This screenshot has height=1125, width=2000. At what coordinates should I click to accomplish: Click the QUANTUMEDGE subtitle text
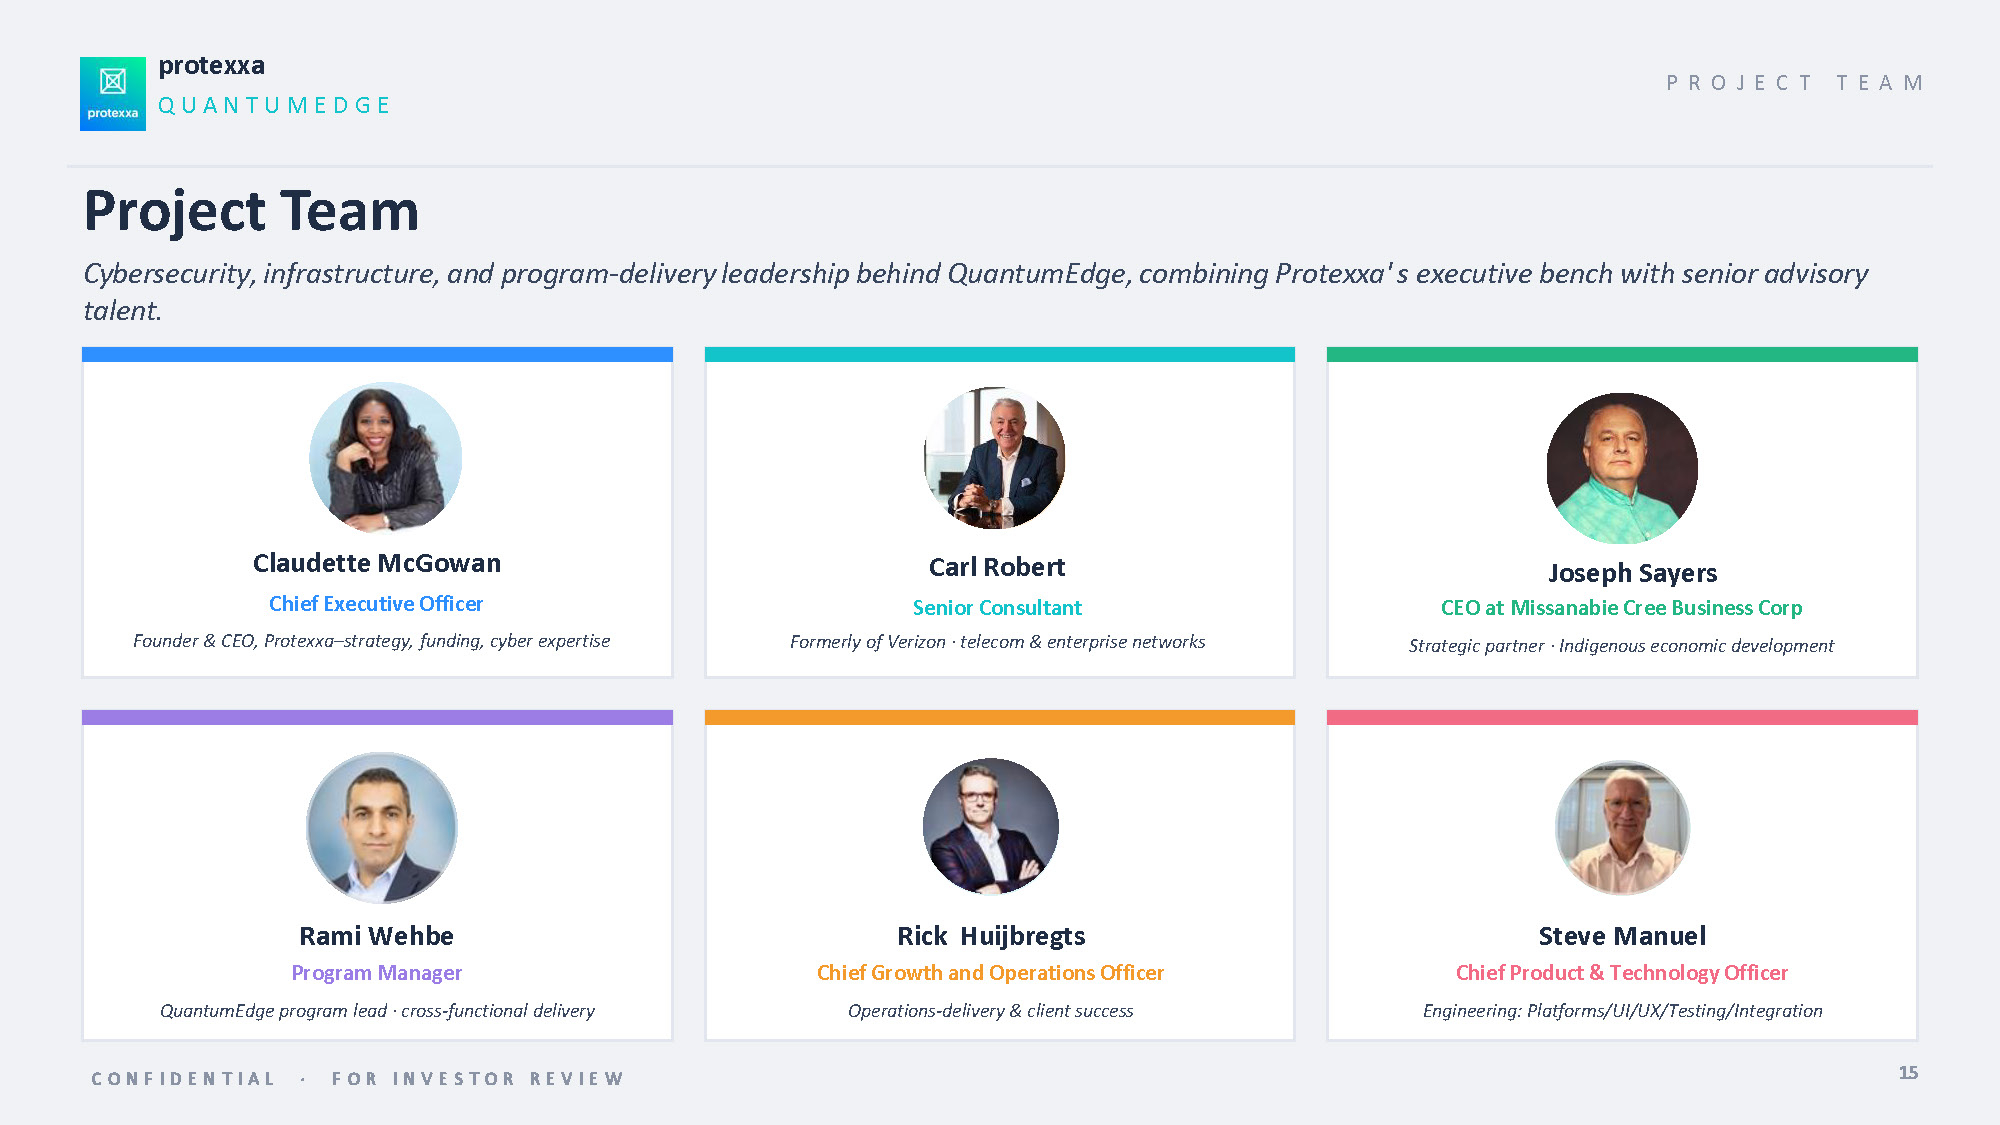(274, 105)
